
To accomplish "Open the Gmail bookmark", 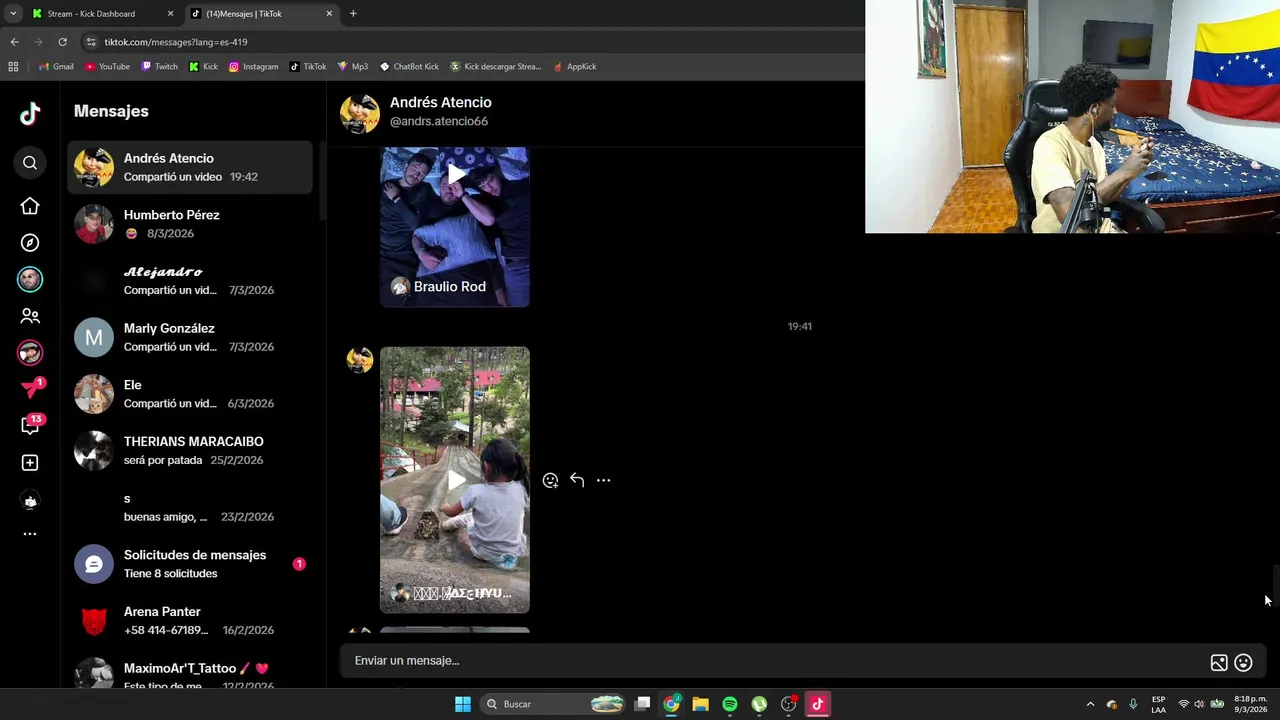I will (x=56, y=67).
